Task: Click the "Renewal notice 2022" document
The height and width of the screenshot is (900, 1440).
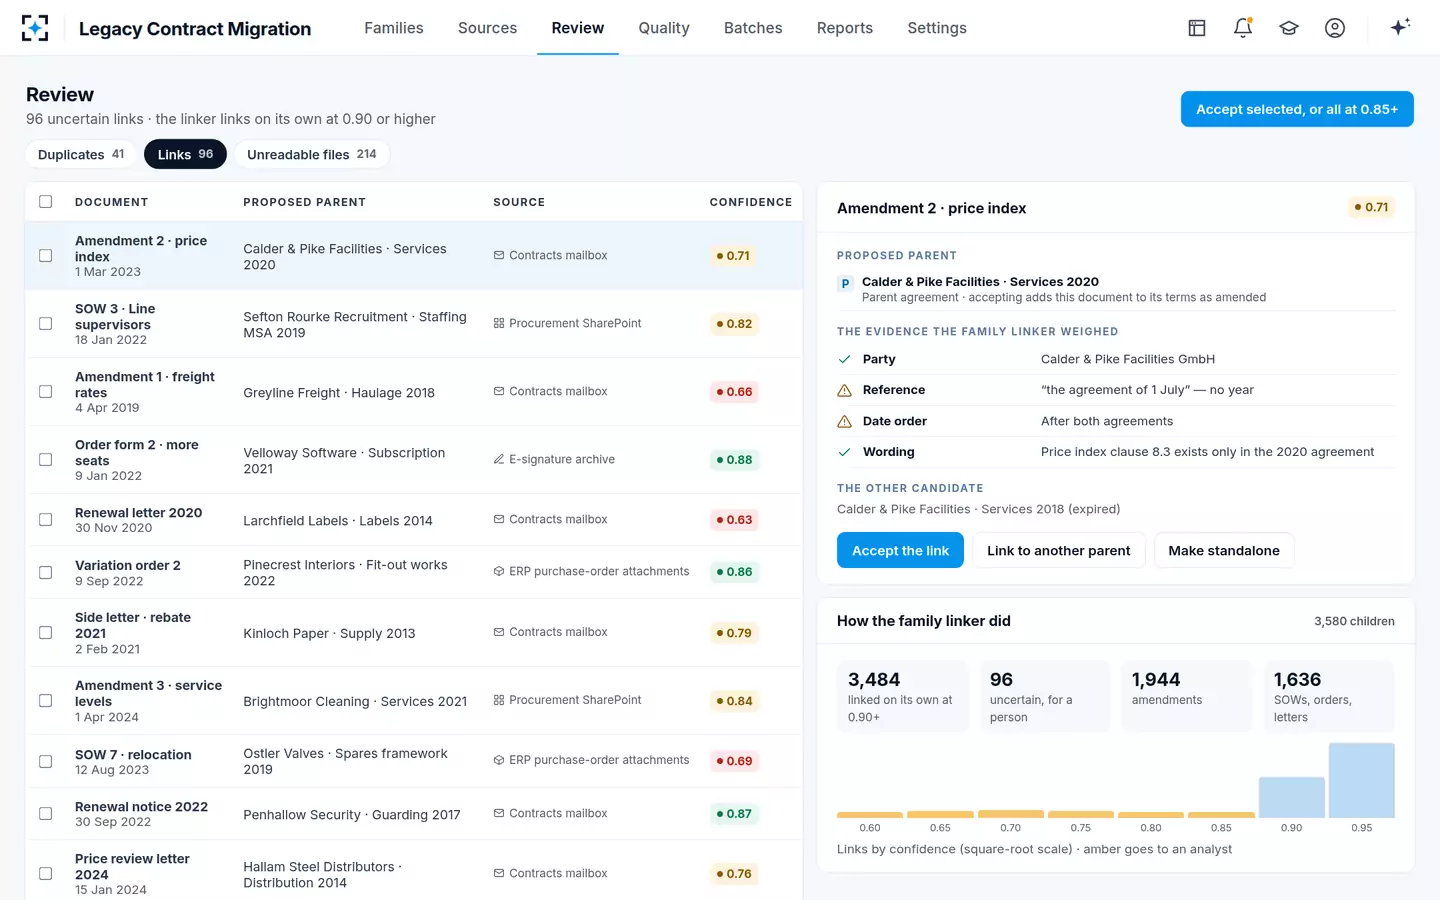Action: [x=141, y=807]
